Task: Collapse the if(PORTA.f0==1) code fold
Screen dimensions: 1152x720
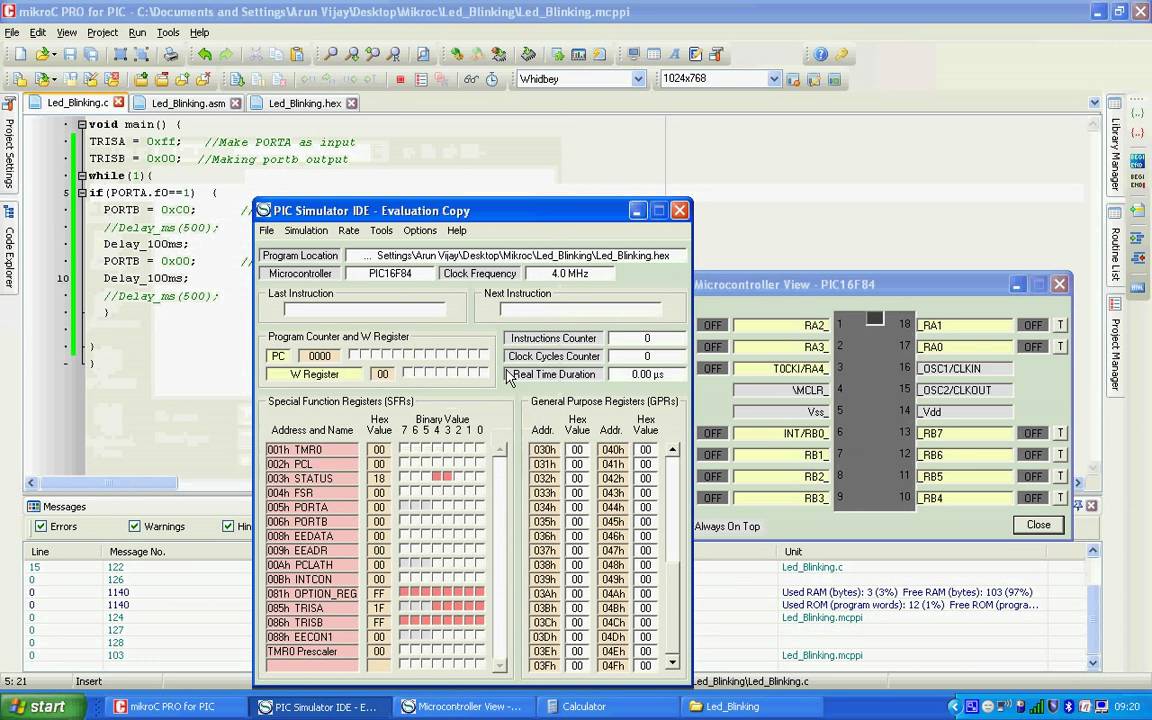Action: 82,192
